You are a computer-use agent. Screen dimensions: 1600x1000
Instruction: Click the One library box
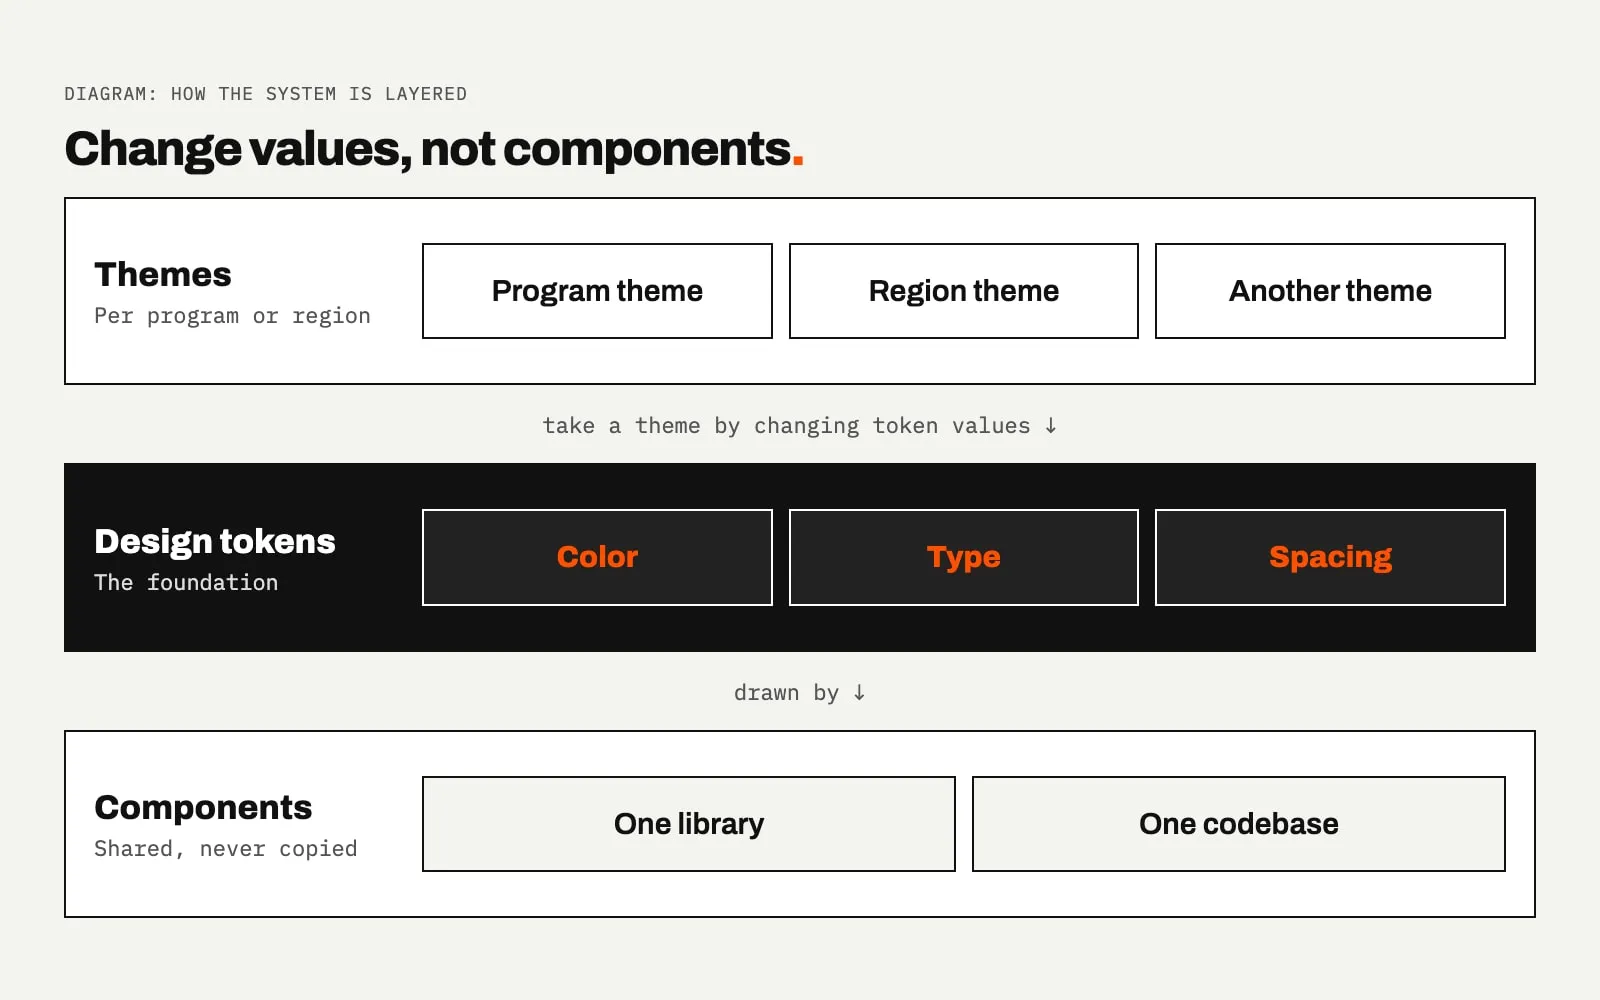(689, 824)
